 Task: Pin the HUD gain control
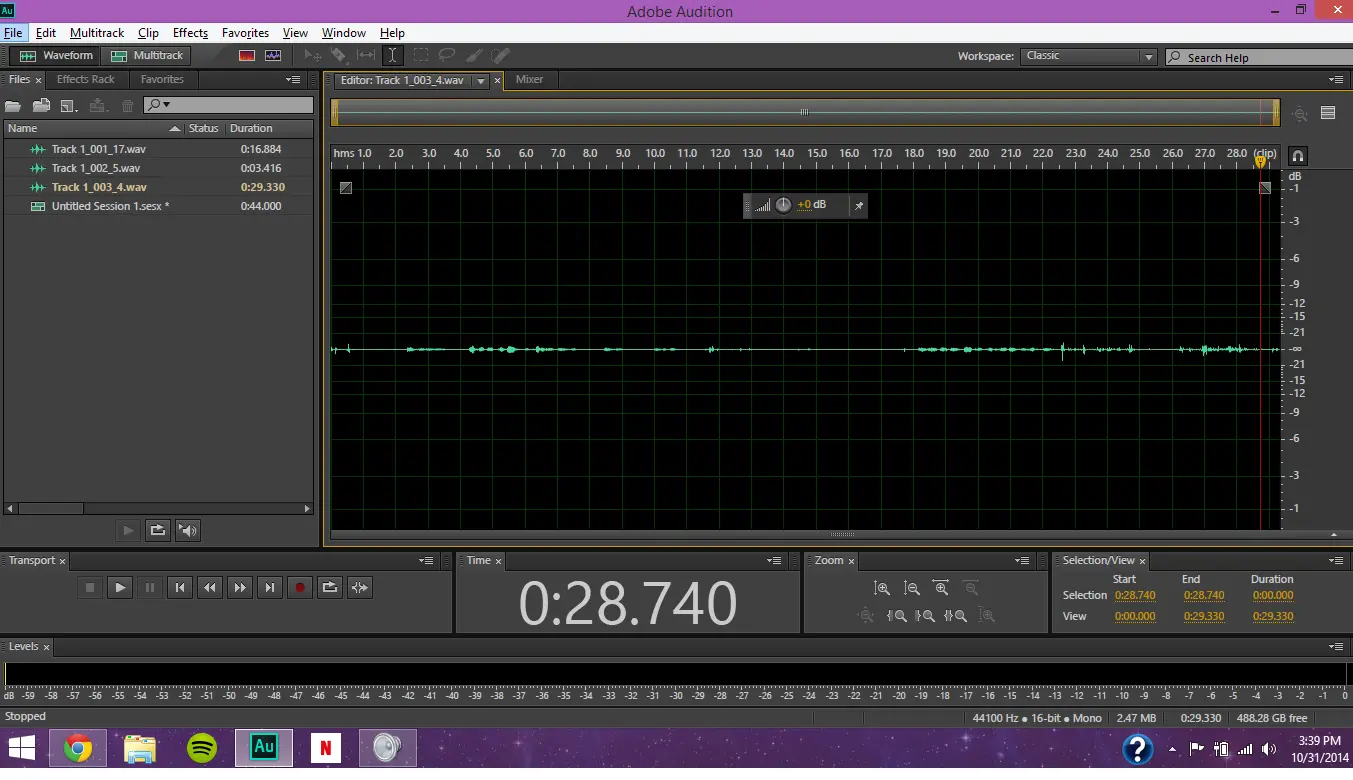[858, 206]
